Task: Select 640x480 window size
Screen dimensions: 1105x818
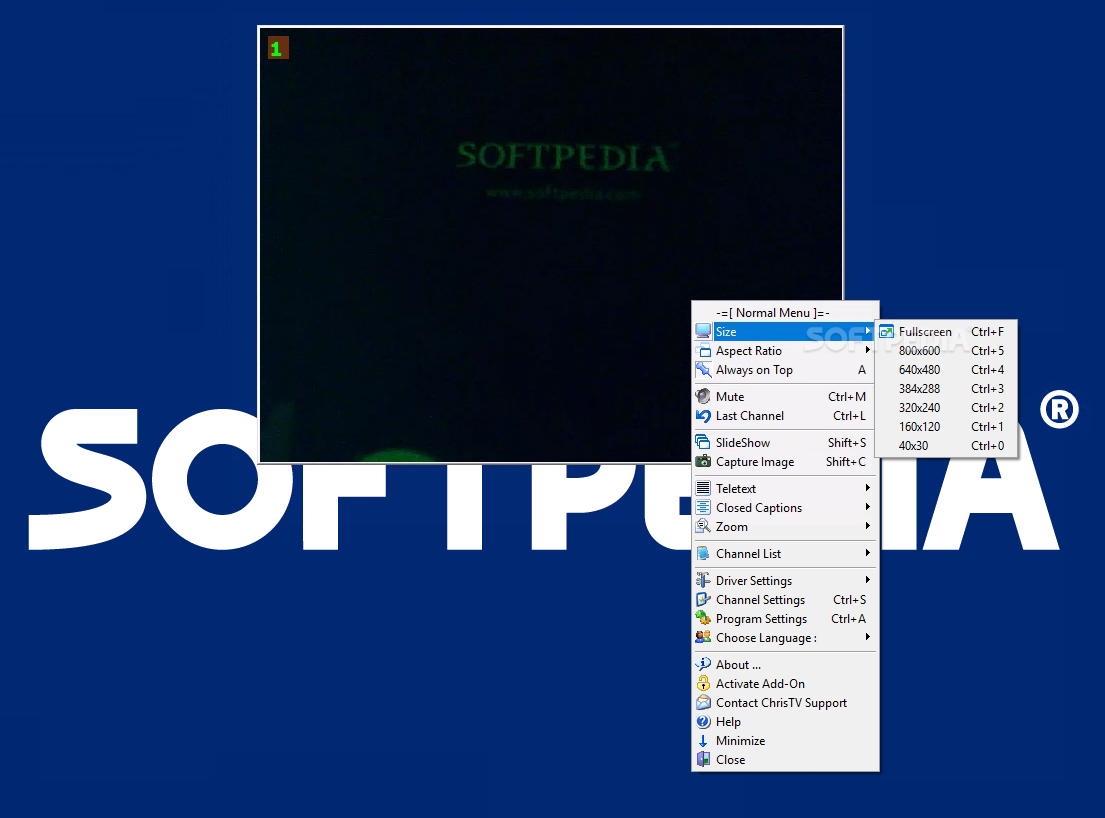Action: (x=946, y=369)
